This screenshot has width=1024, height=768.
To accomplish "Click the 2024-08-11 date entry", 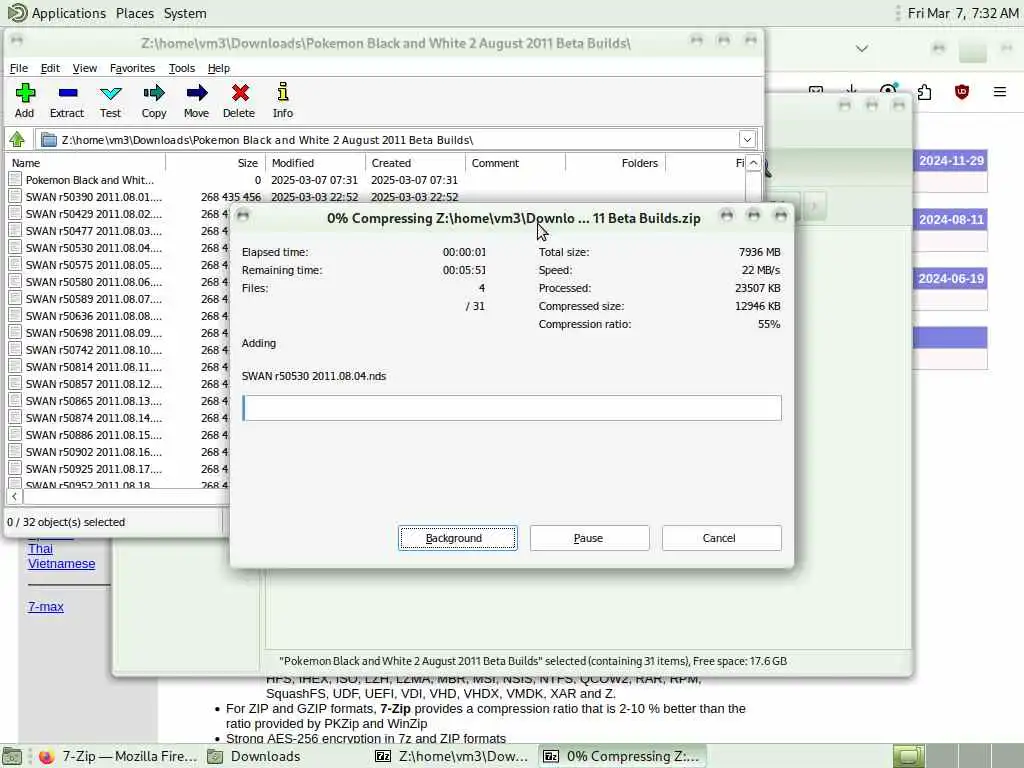I will click(951, 219).
